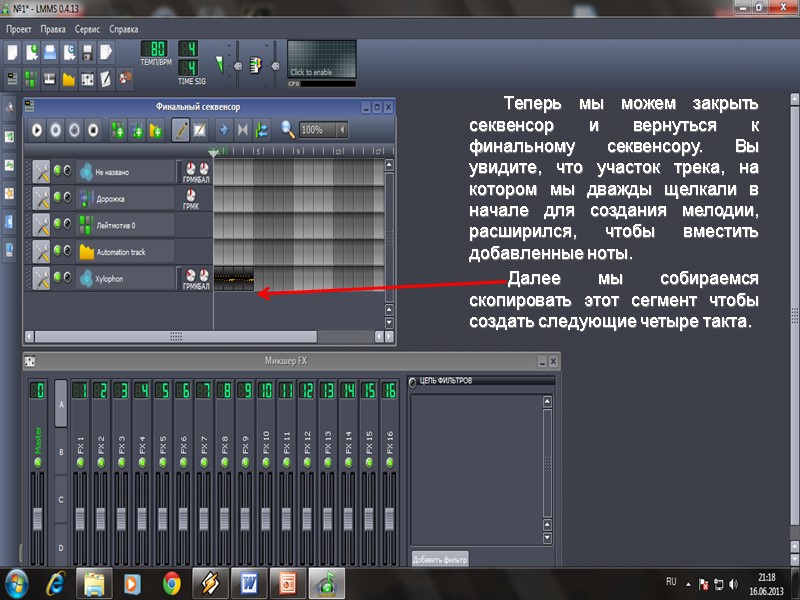This screenshot has height=600, width=800.
Task: Mute the Дорожка track
Action: [58, 197]
